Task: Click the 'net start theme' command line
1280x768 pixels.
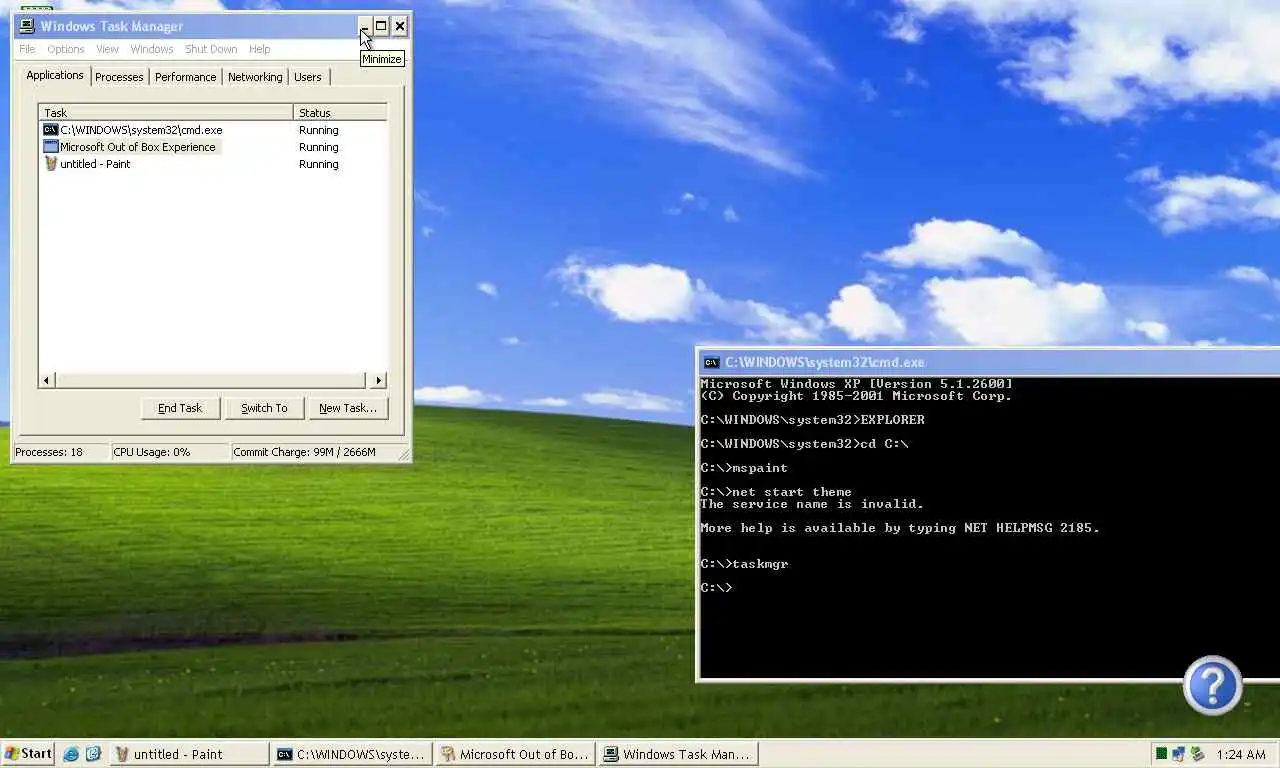Action: click(776, 492)
